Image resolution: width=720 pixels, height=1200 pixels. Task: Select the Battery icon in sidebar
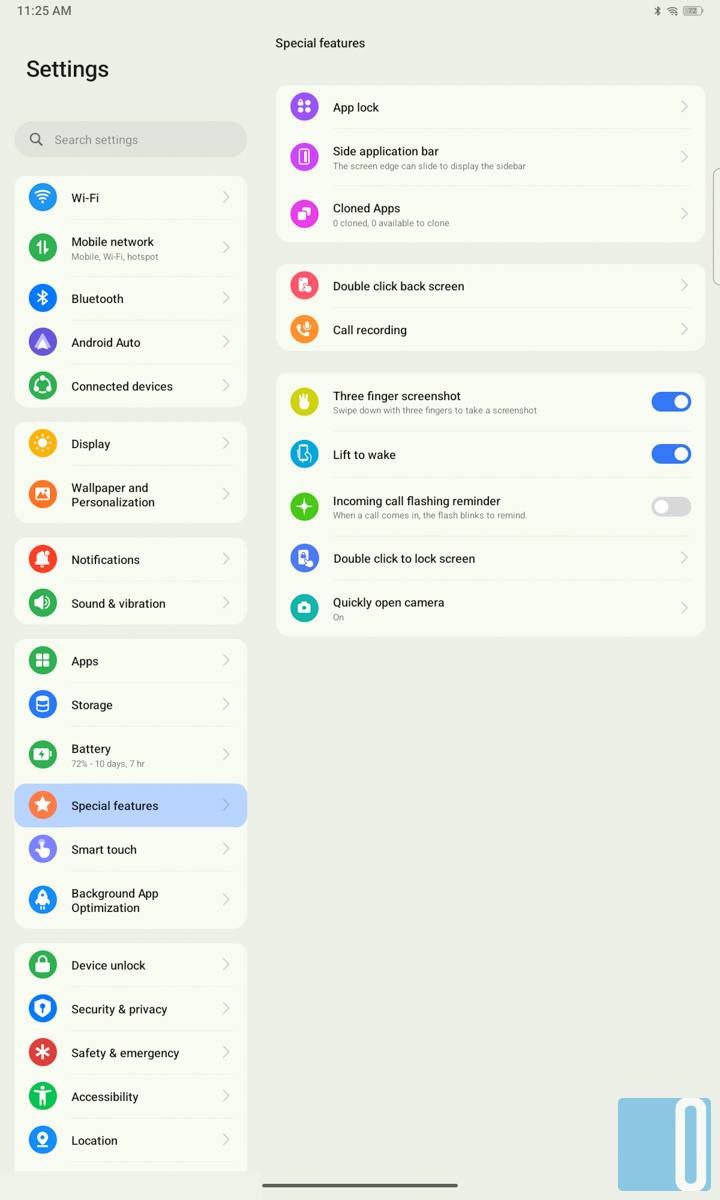(x=43, y=755)
